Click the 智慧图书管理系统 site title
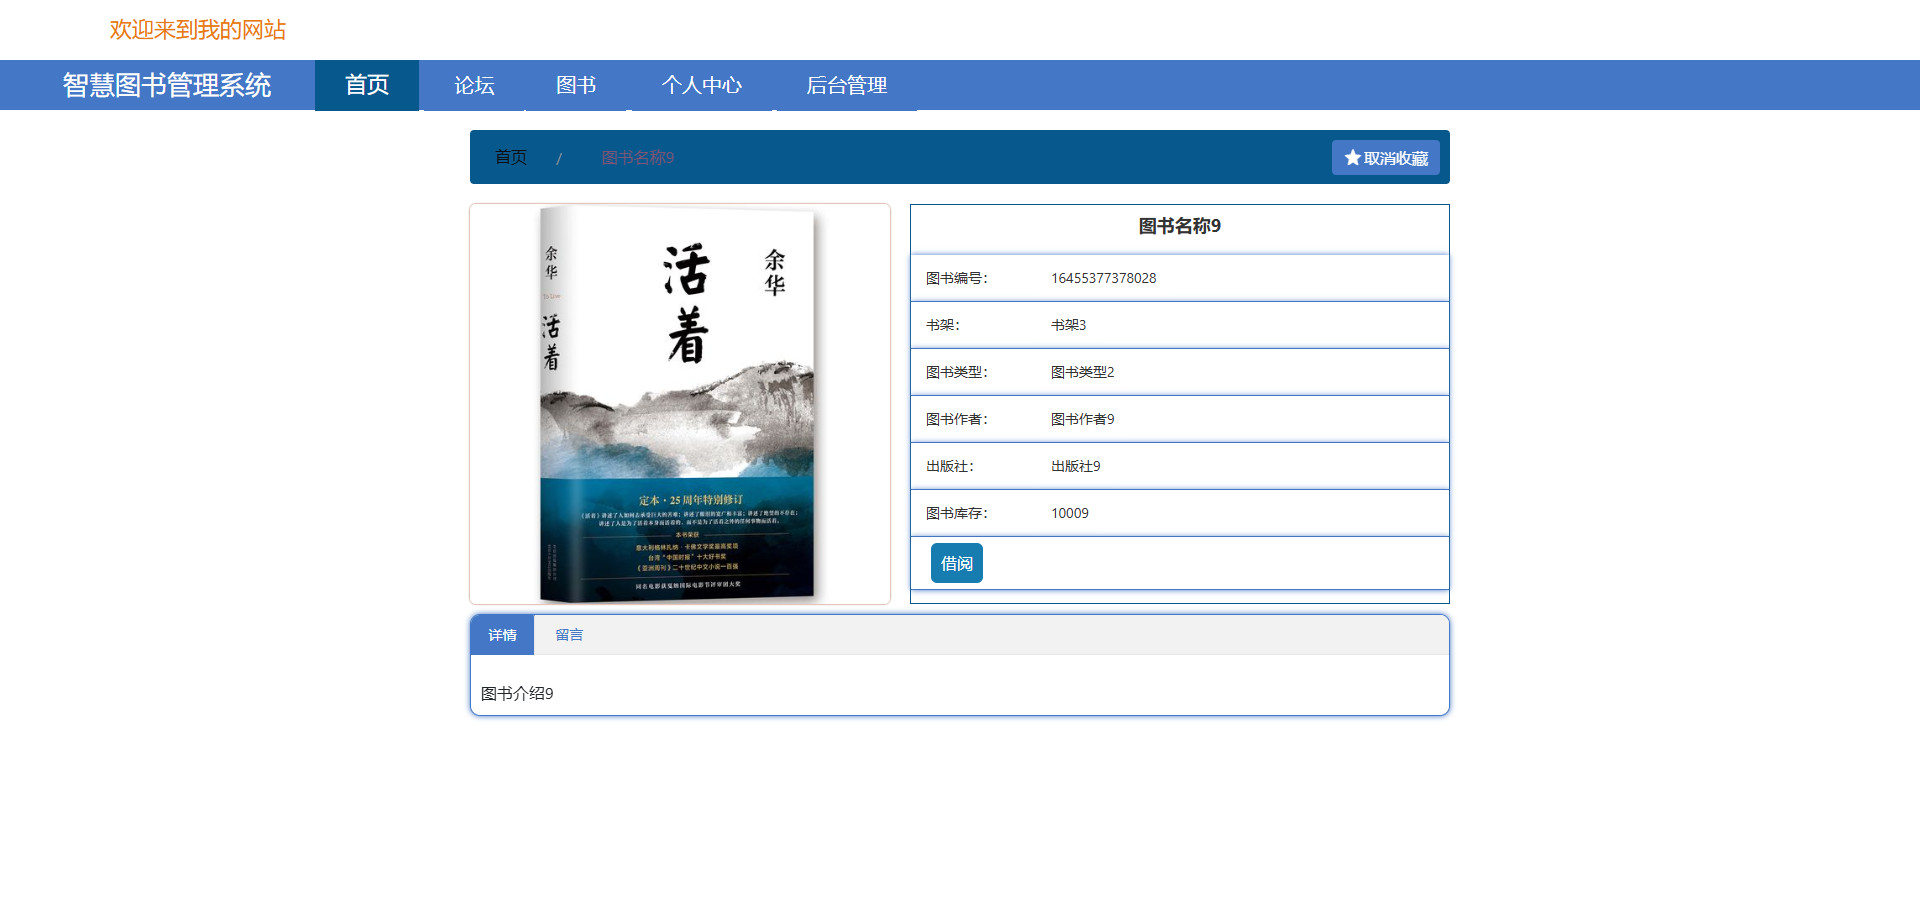The height and width of the screenshot is (911, 1920). (167, 85)
